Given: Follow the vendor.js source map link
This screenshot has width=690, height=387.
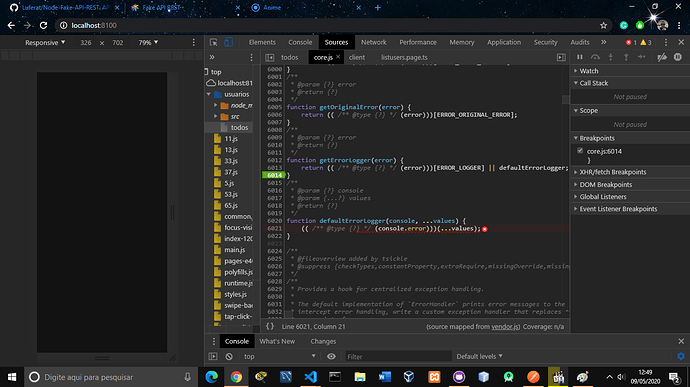Looking at the screenshot, I should (x=505, y=327).
